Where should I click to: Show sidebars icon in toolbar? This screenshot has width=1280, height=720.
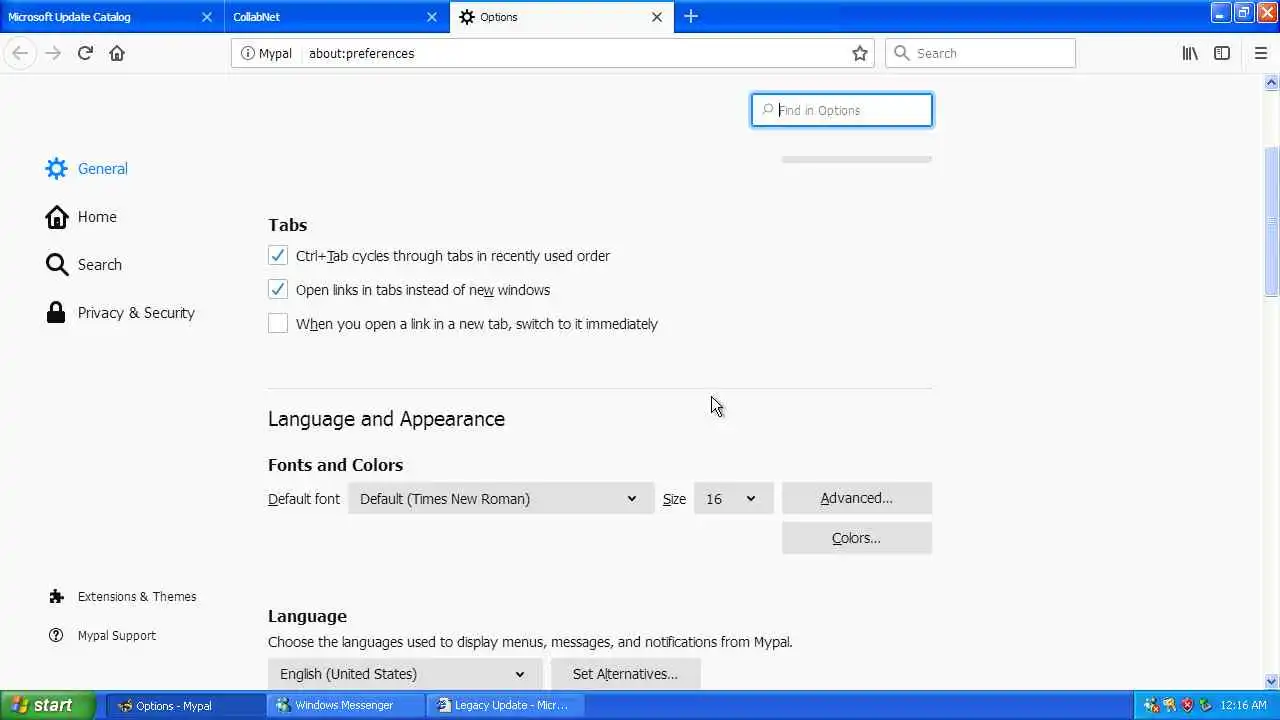pyautogui.click(x=1222, y=53)
